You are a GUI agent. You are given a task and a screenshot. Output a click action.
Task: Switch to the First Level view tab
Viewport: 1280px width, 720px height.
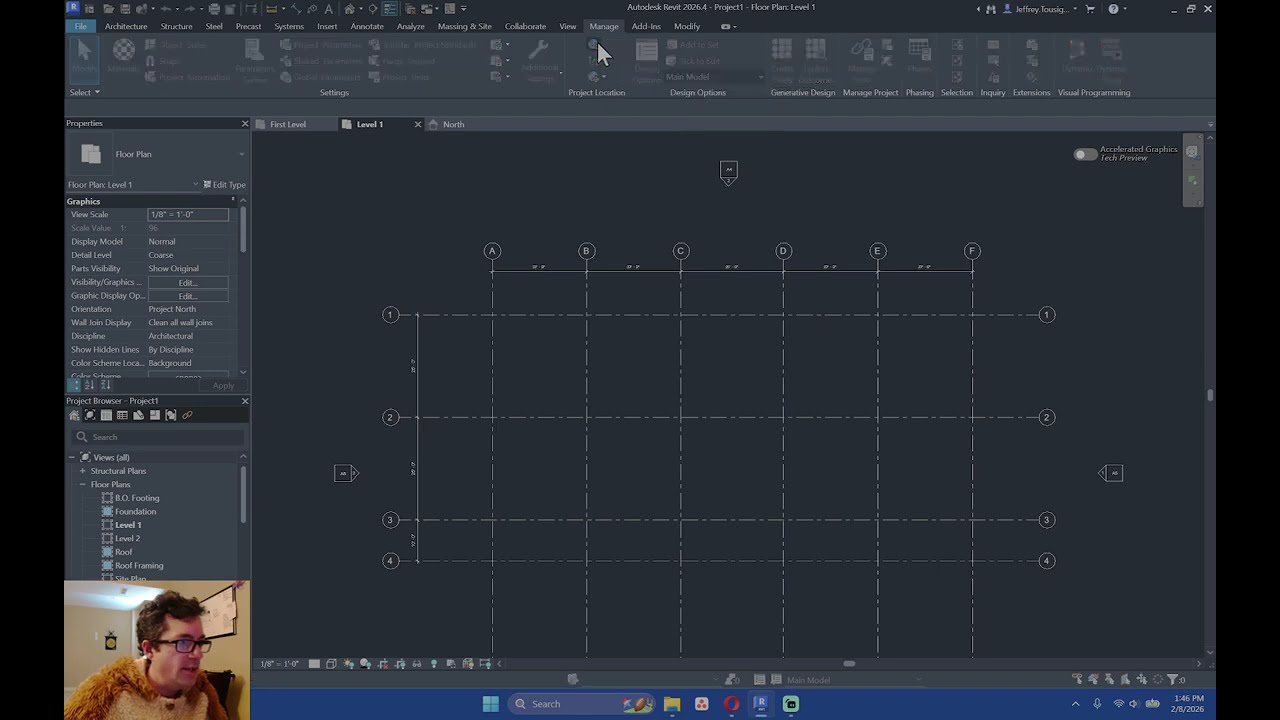pos(288,124)
